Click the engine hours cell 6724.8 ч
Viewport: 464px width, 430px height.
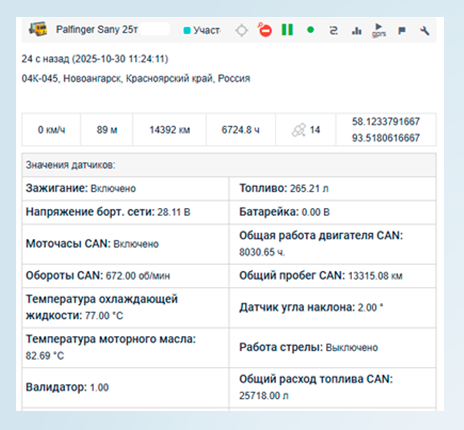click(x=241, y=130)
